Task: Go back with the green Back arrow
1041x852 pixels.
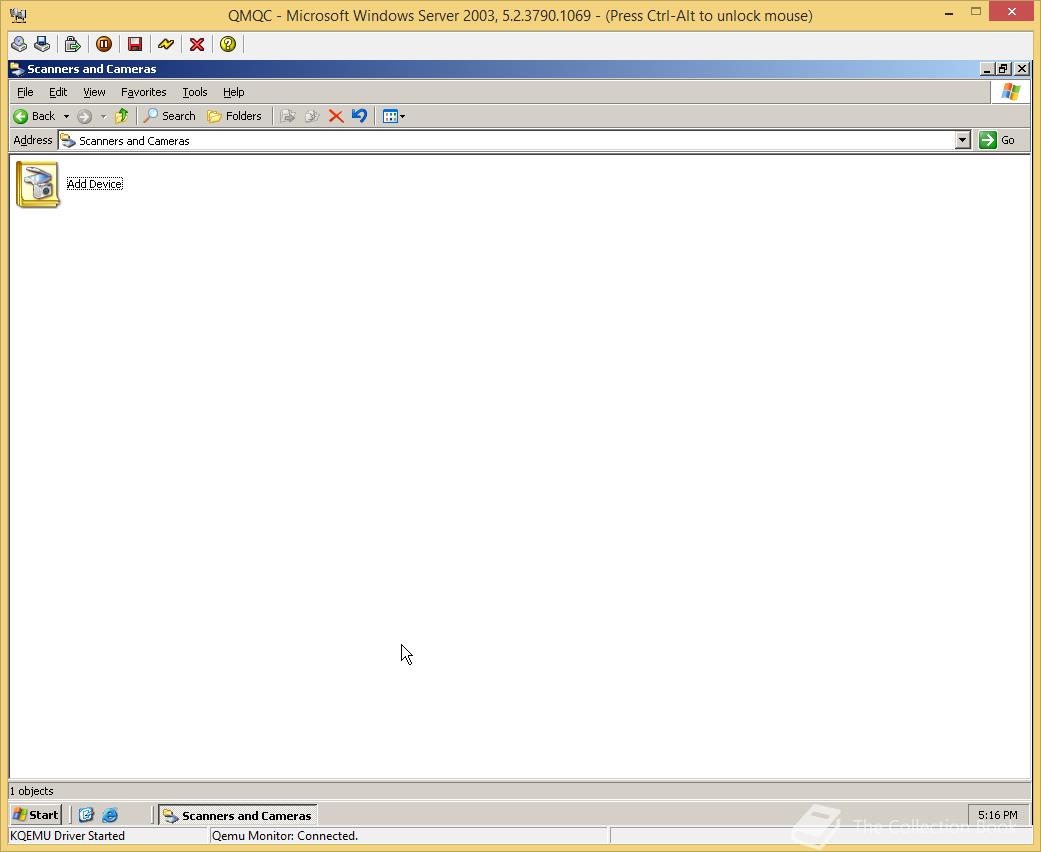Action: click(35, 116)
